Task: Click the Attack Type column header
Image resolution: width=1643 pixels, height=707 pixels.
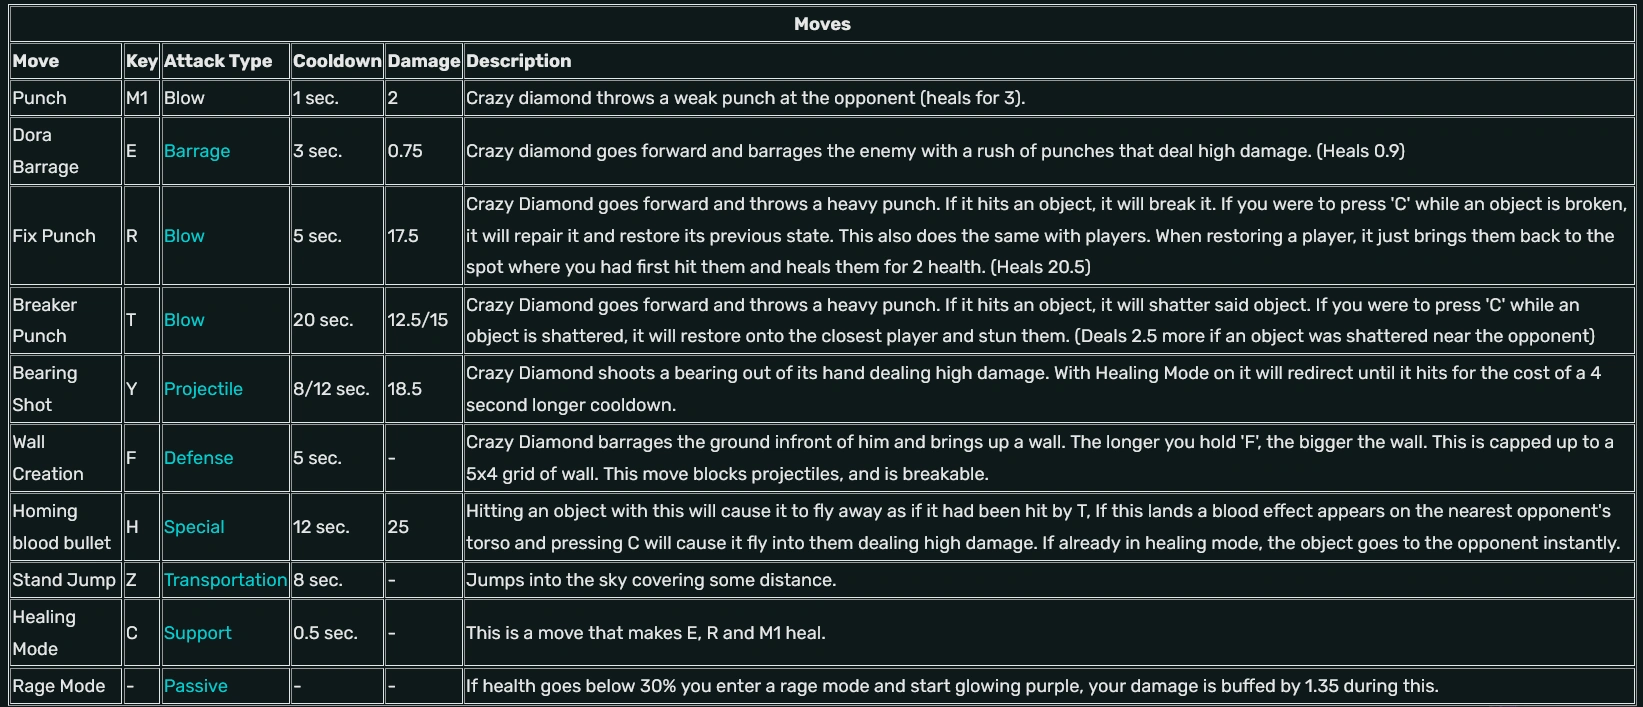Action: pos(218,61)
